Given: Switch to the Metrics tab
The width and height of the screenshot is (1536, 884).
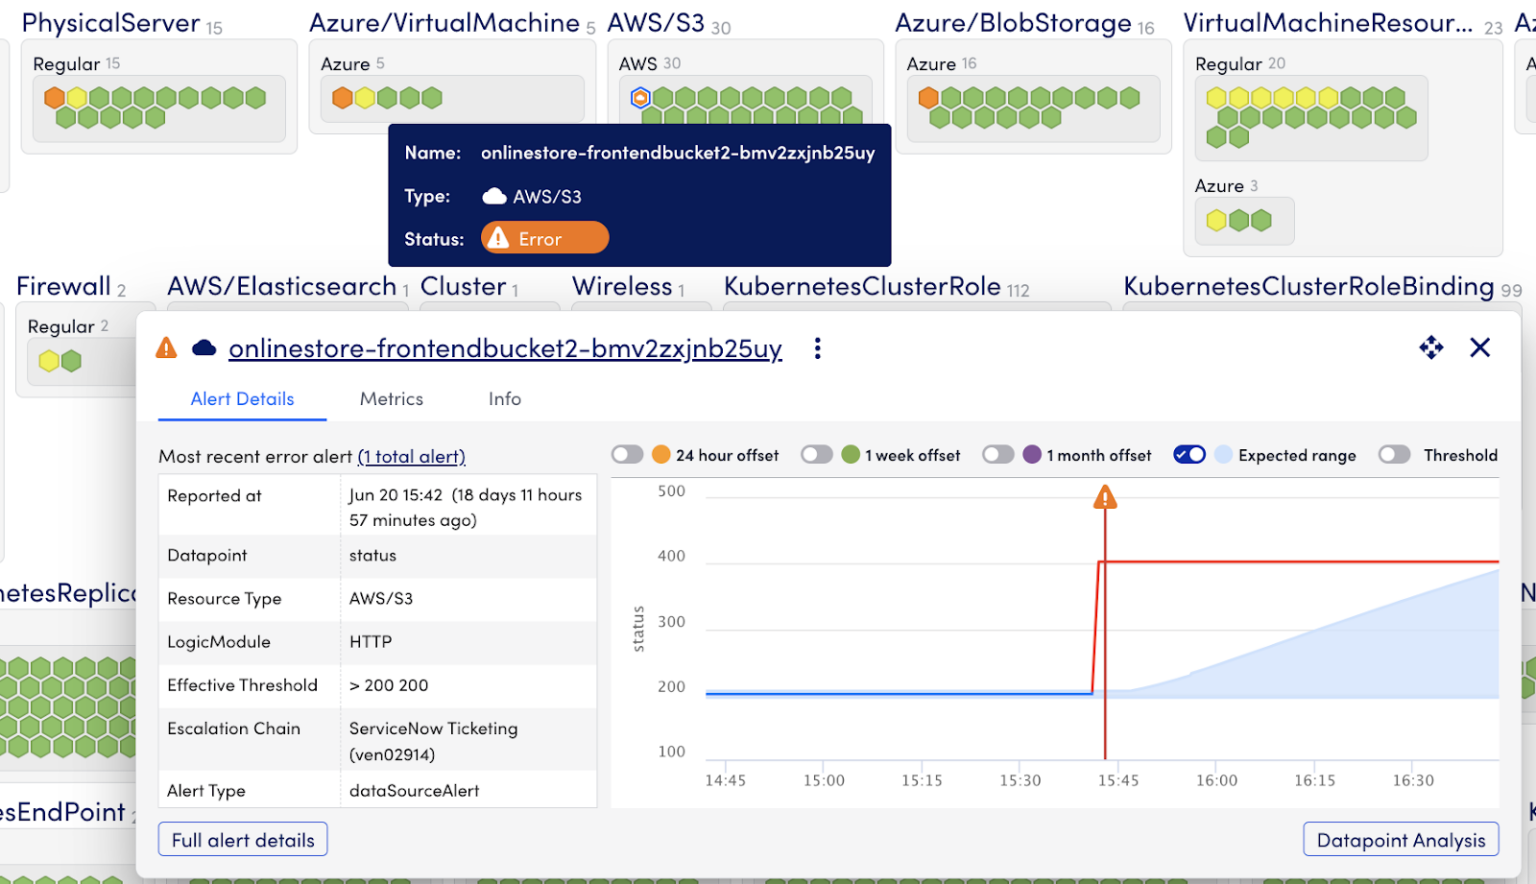Looking at the screenshot, I should pyautogui.click(x=391, y=398).
